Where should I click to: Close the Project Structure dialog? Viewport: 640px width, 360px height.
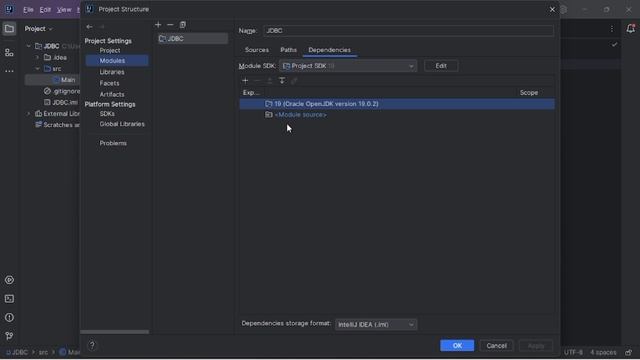[552, 9]
